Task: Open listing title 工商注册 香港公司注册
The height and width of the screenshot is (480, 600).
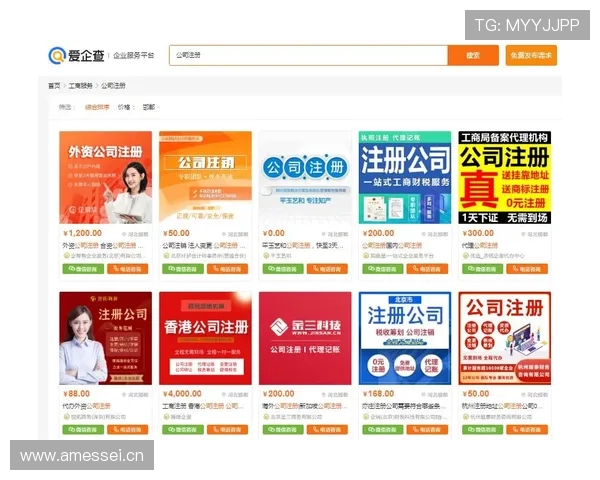Action: coord(203,406)
